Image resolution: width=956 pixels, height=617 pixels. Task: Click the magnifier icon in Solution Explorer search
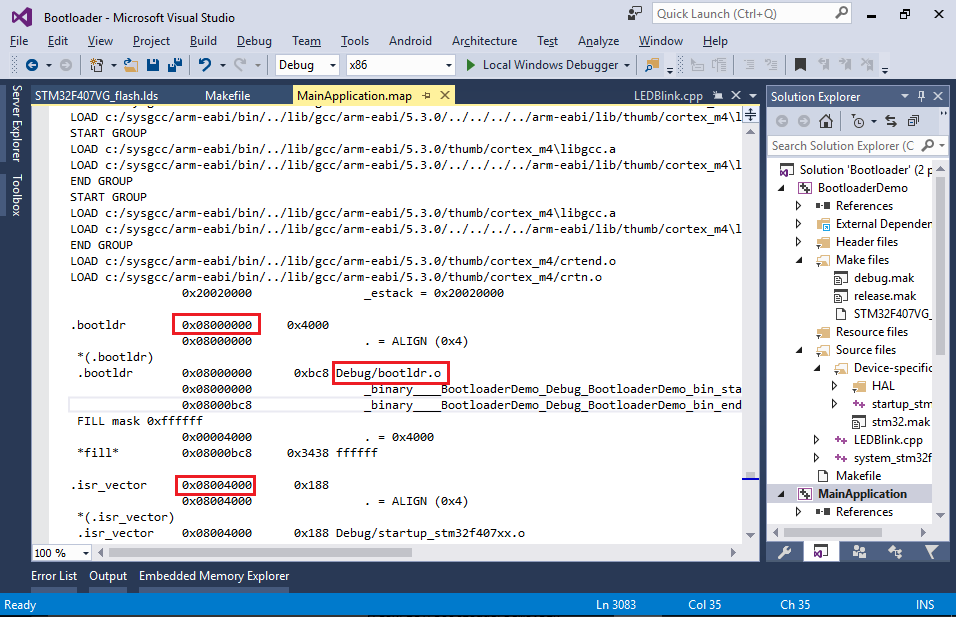[927, 146]
